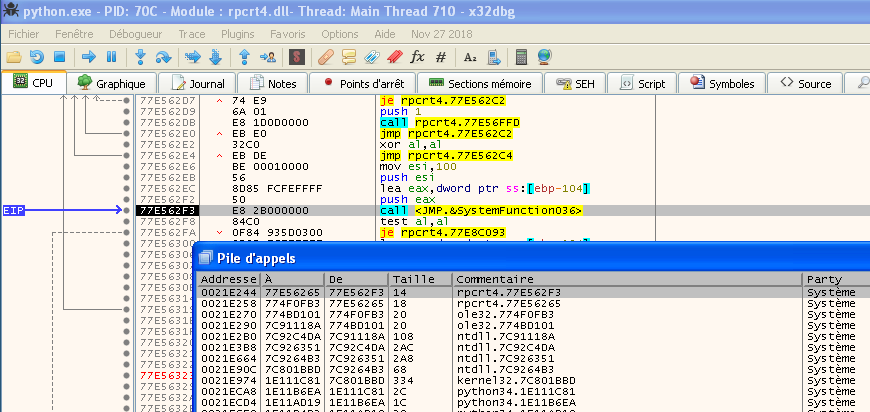The width and height of the screenshot is (870, 412).
Task: Switch to the Journal tab
Action: (x=198, y=84)
